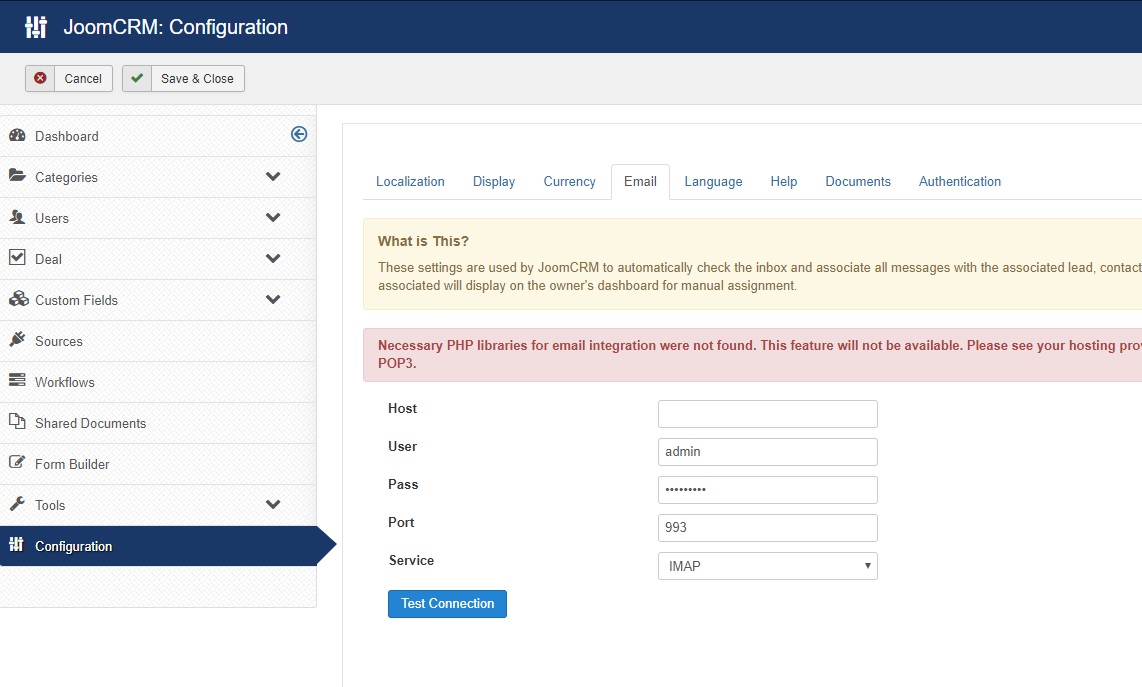Viewport: 1142px width, 687px height.
Task: Click the Shared Documents files icon
Action: pyautogui.click(x=17, y=420)
